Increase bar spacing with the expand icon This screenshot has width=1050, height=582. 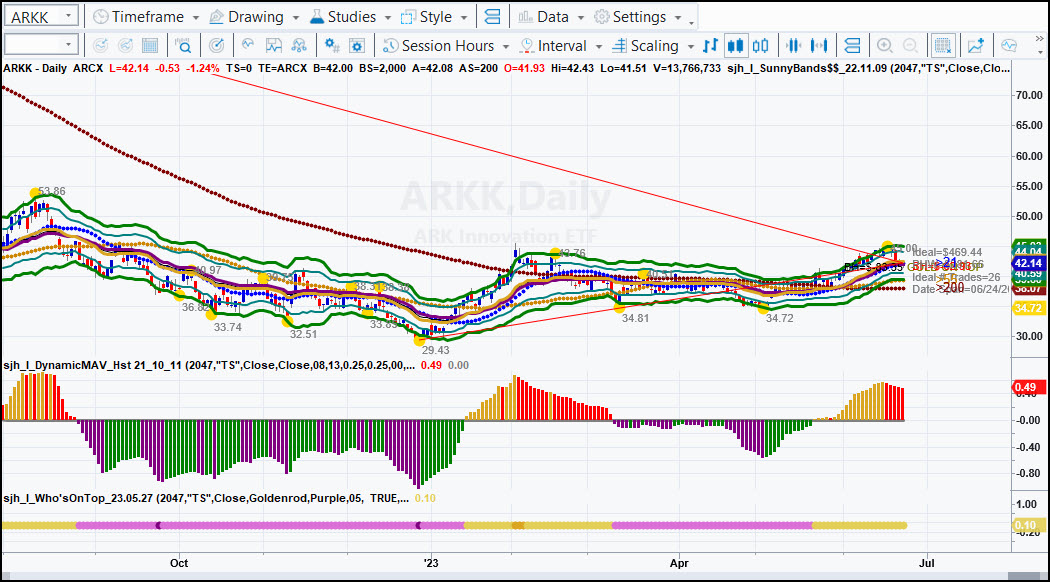[819, 46]
